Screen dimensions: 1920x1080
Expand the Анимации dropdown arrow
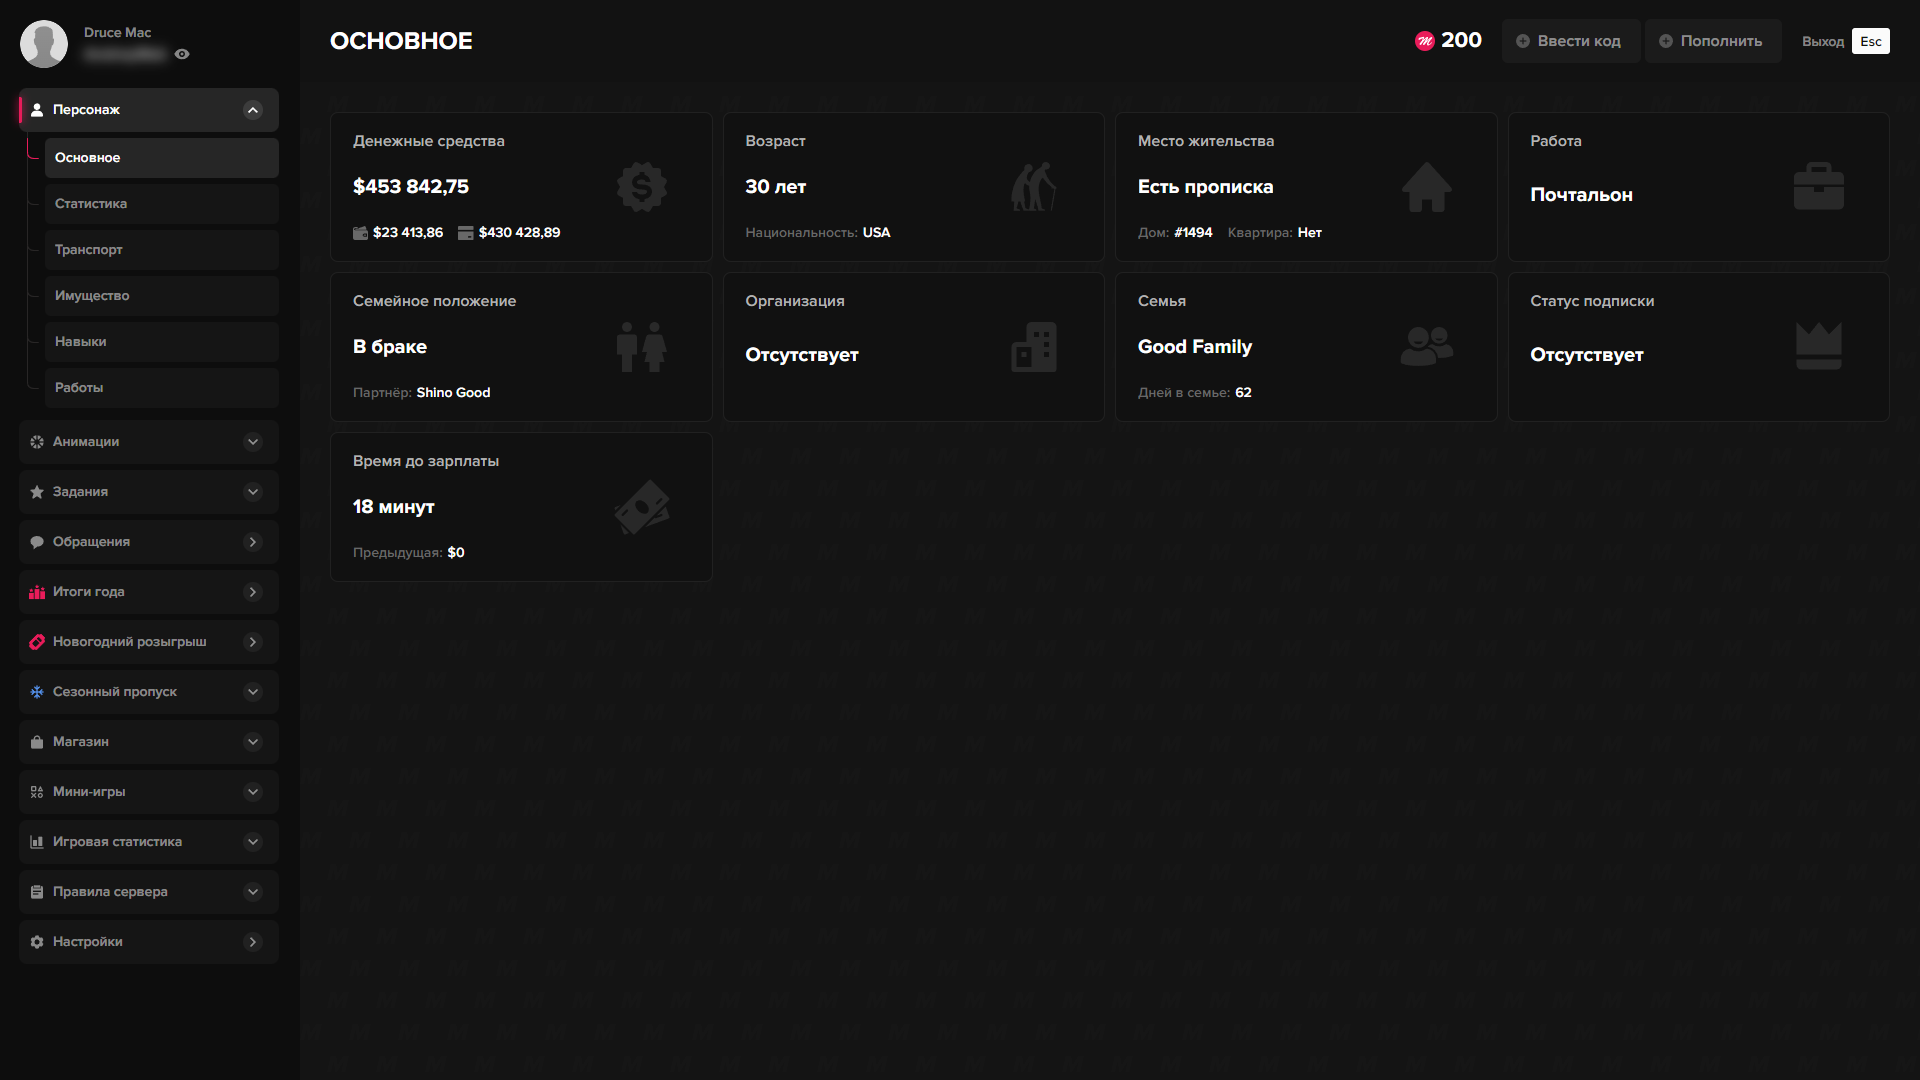click(253, 442)
